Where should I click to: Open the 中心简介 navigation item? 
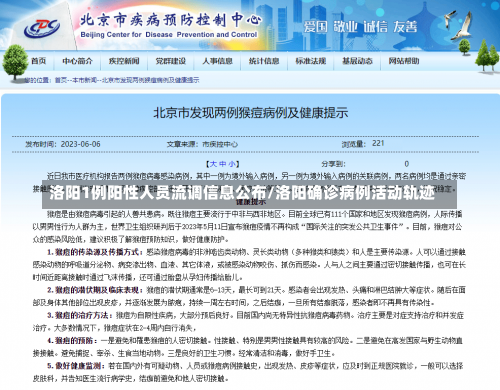(77, 61)
